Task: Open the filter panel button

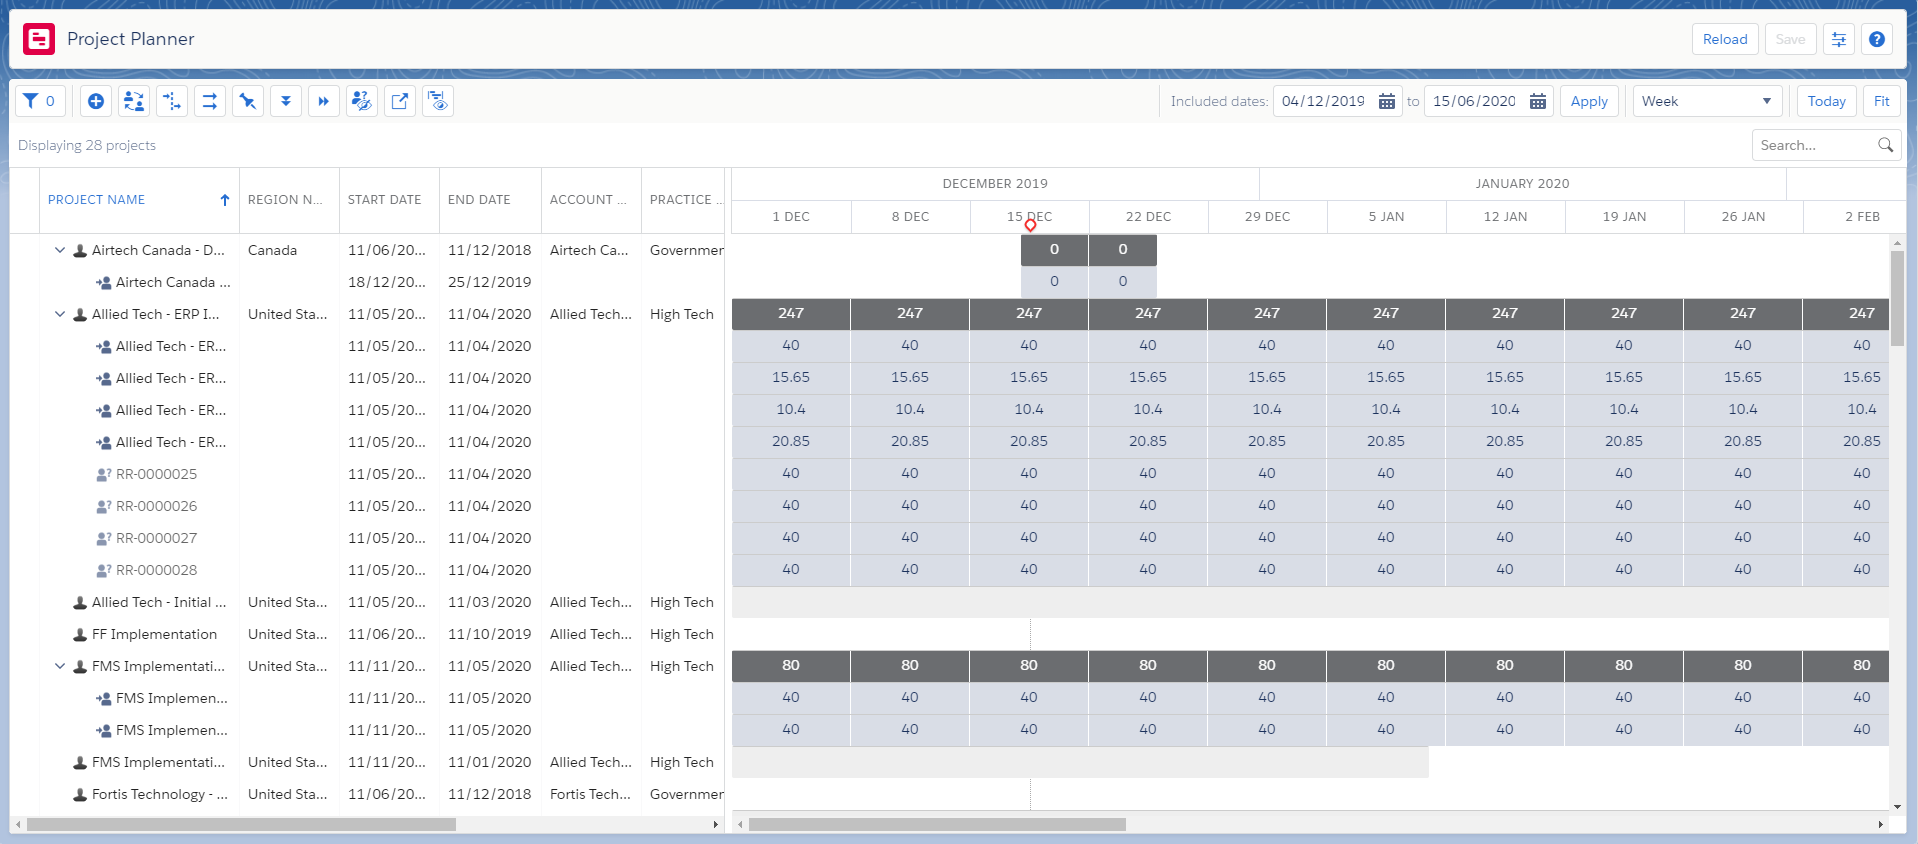Action: (x=40, y=101)
